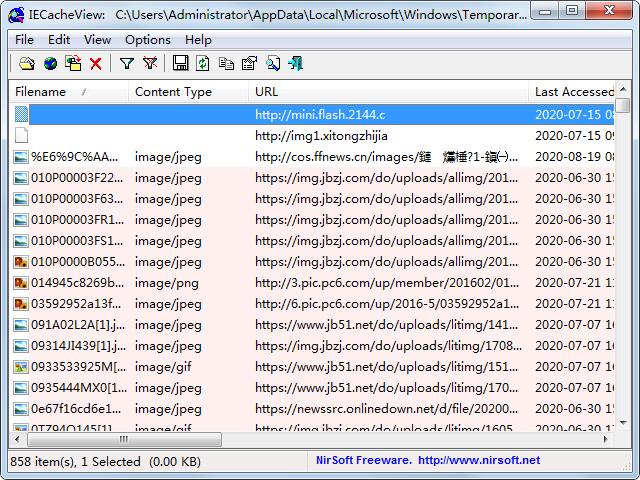Click the horizontal scrollbar right arrow
Viewport: 640px width, 480px height.
(x=605, y=440)
